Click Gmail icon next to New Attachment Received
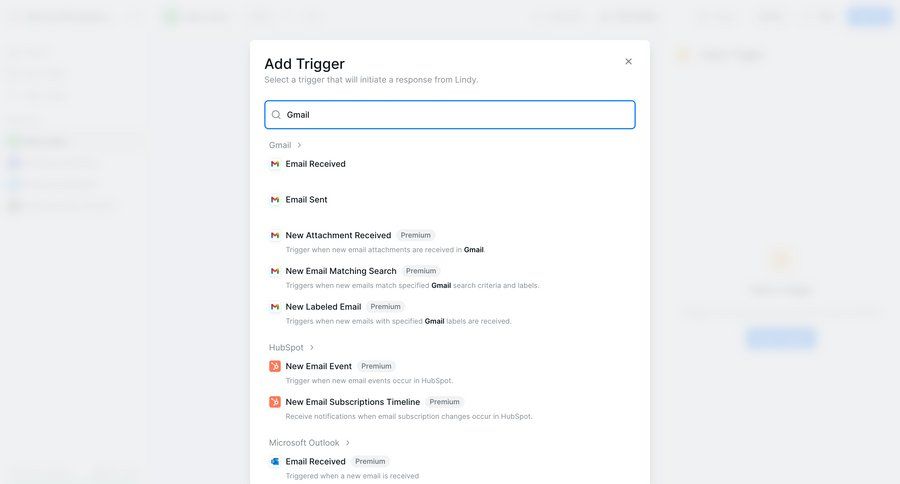Image resolution: width=900 pixels, height=484 pixels. coord(275,236)
